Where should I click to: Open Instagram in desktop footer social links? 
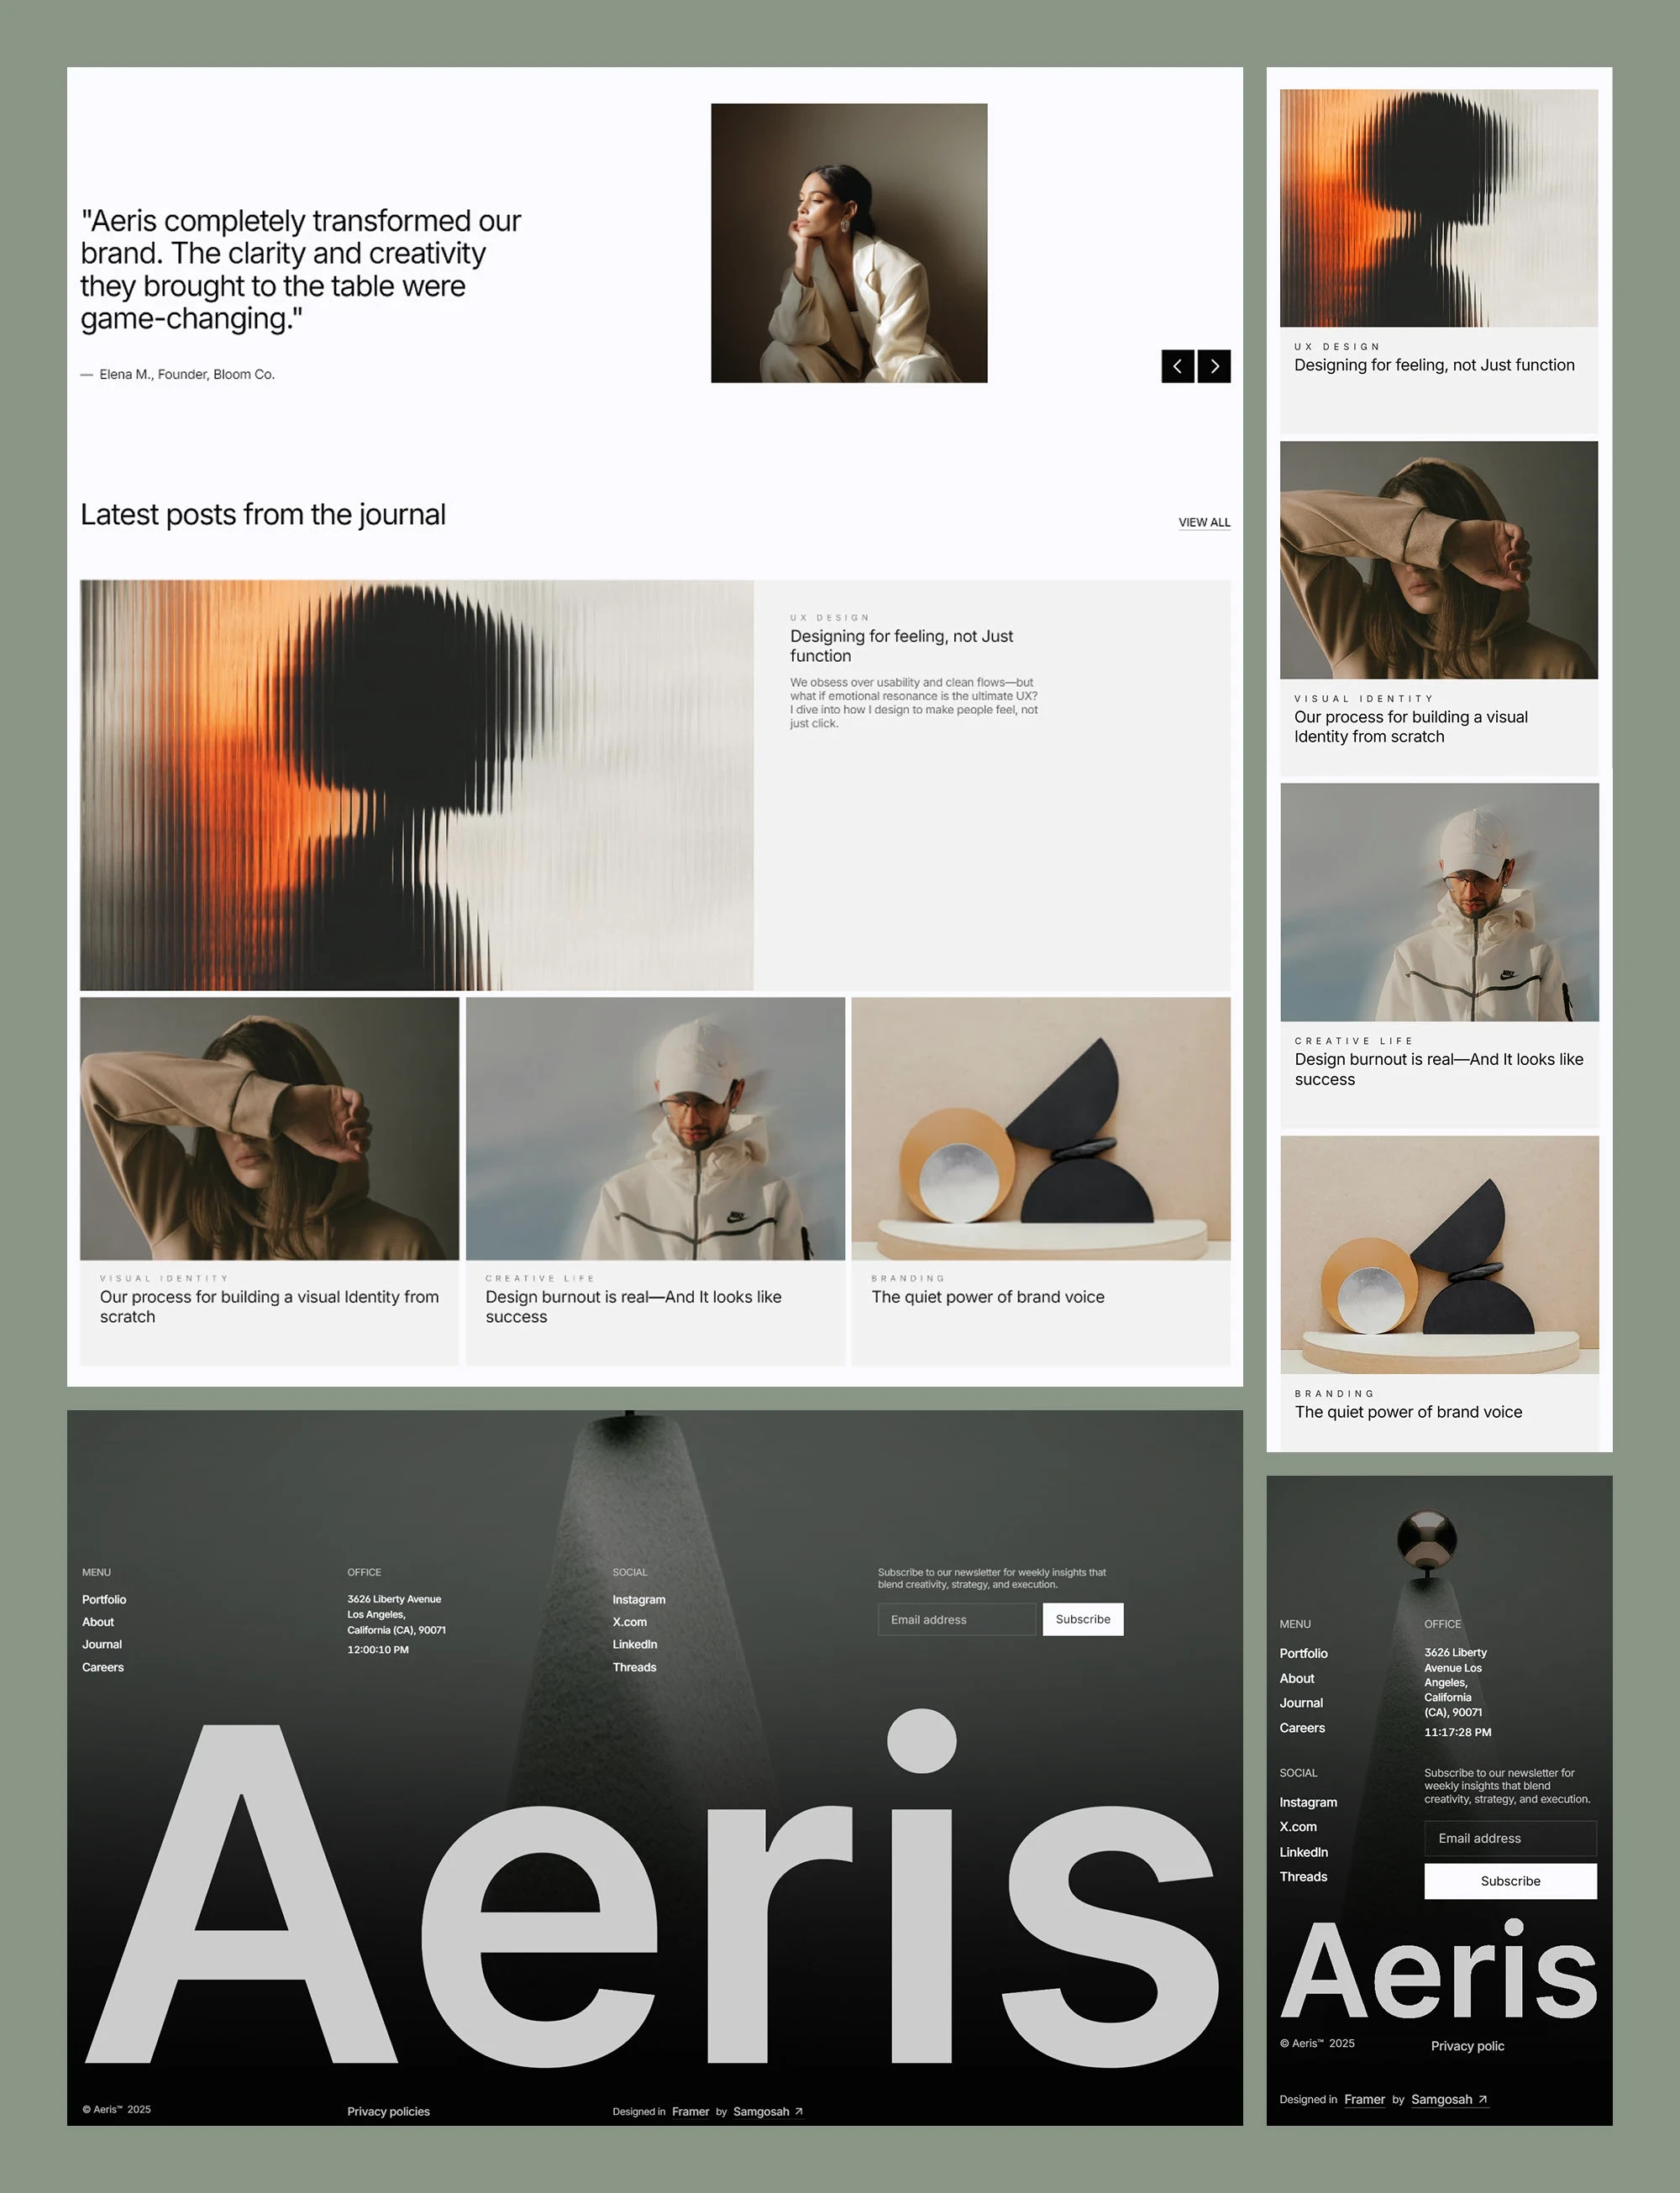coord(638,1599)
